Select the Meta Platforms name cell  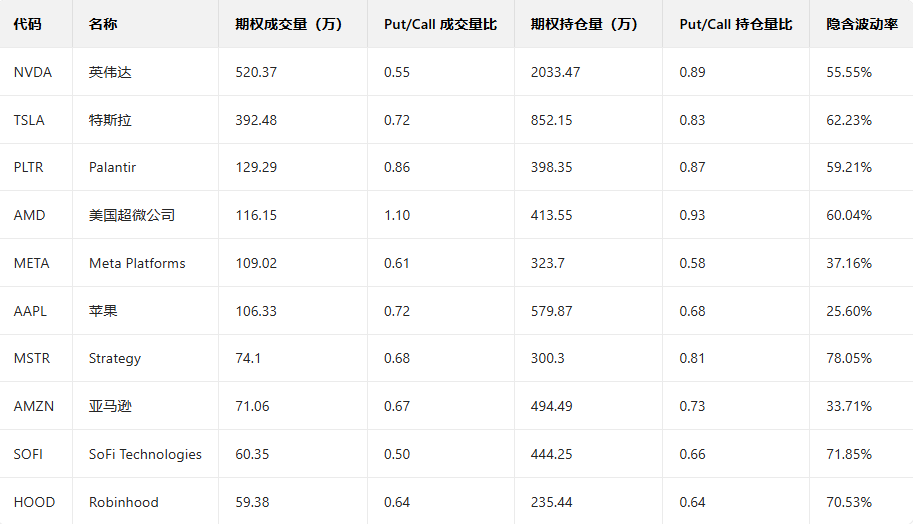pos(137,263)
